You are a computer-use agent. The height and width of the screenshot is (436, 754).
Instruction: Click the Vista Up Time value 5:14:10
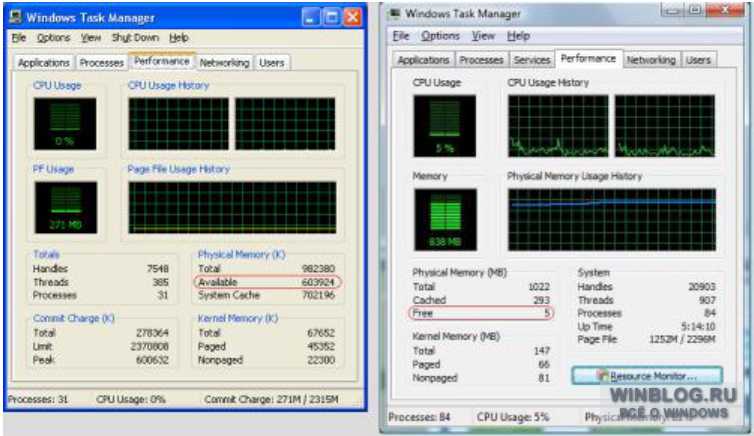coord(698,326)
